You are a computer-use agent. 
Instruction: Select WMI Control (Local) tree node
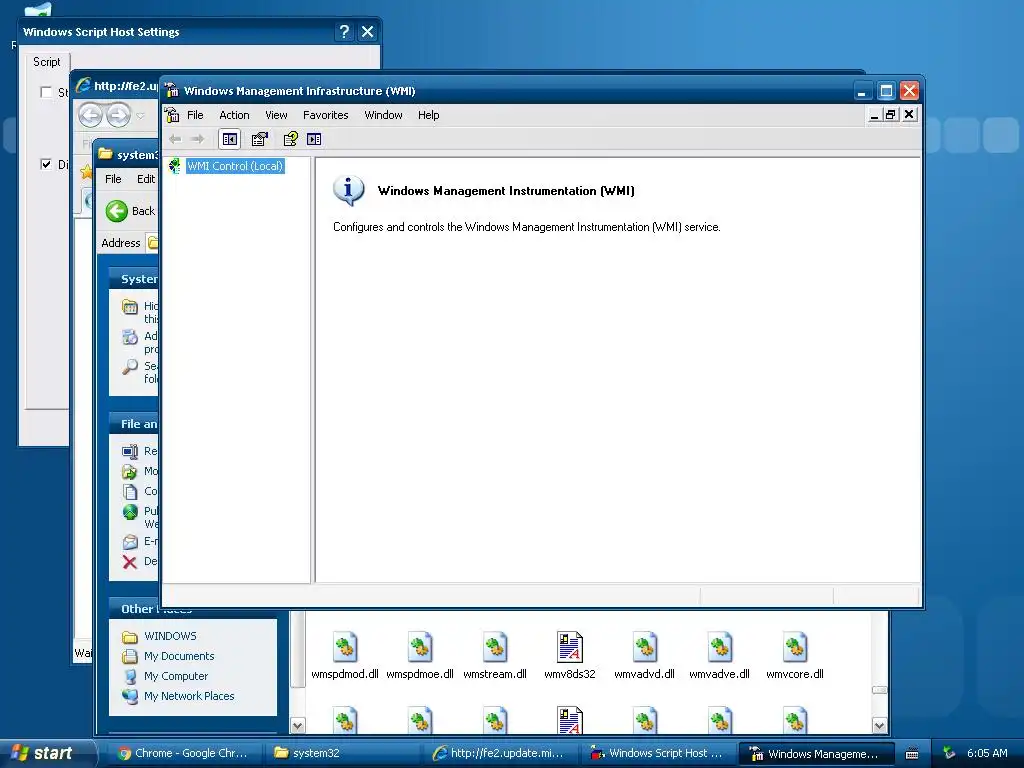point(234,166)
